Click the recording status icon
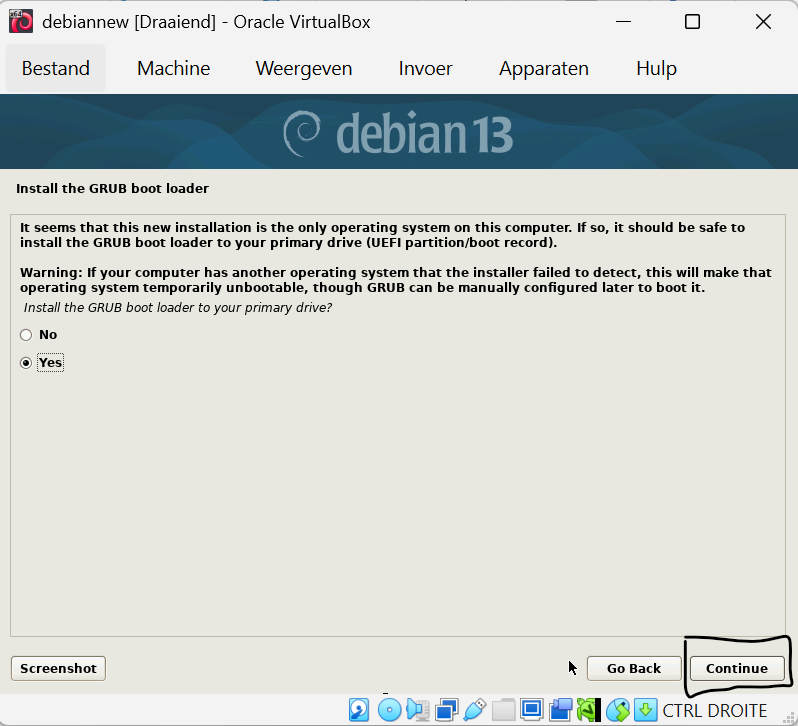The height and width of the screenshot is (726, 798). 560,710
